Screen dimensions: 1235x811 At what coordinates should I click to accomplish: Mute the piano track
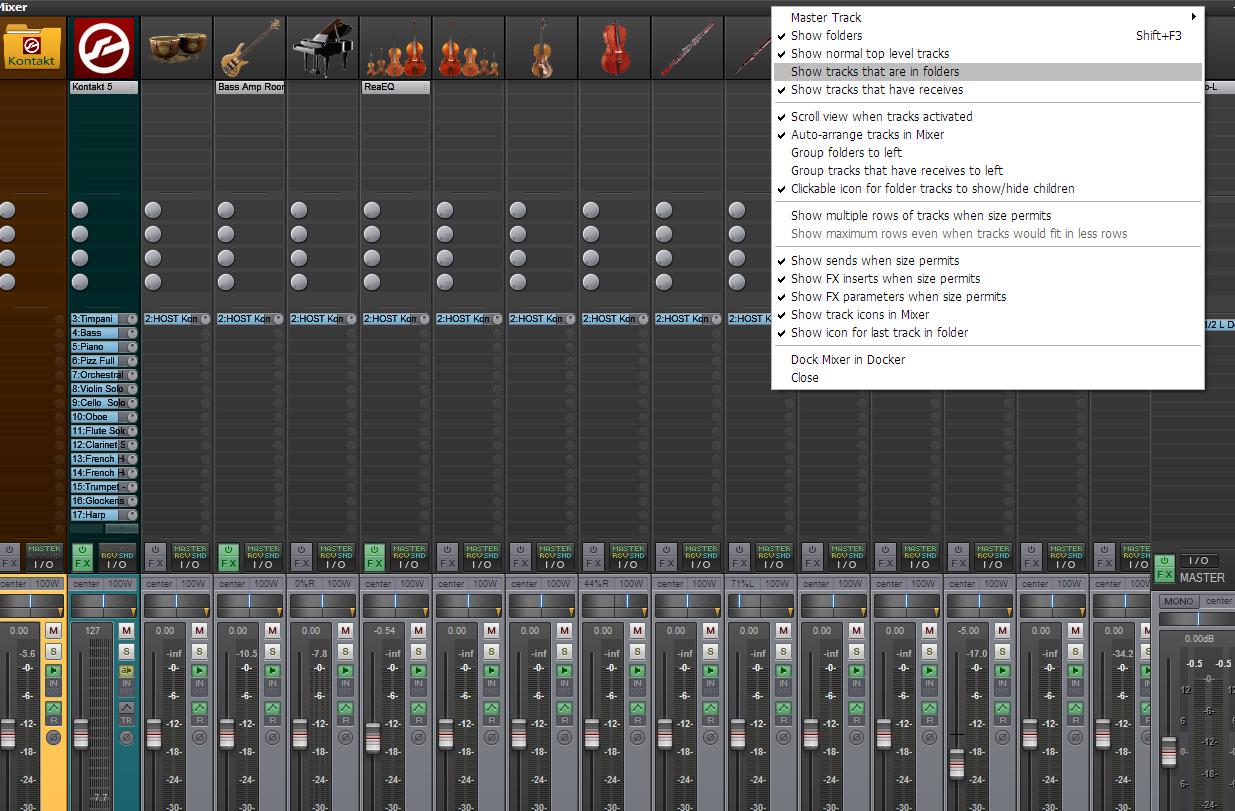point(345,630)
